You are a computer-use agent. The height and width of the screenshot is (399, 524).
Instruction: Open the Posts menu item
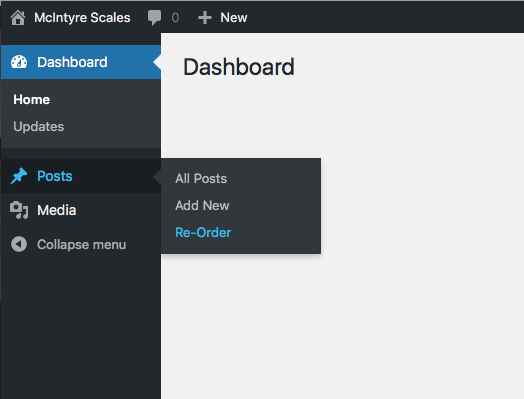(81, 176)
